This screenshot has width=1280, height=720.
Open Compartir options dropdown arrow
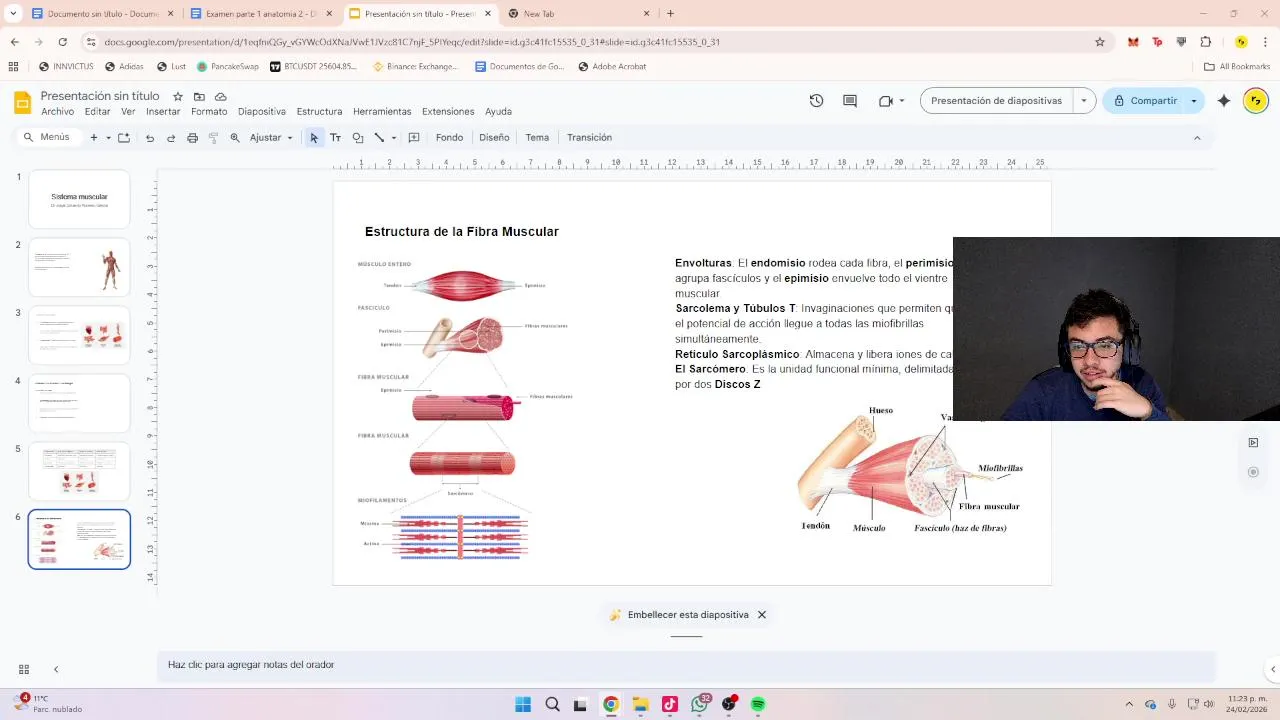(1193, 101)
